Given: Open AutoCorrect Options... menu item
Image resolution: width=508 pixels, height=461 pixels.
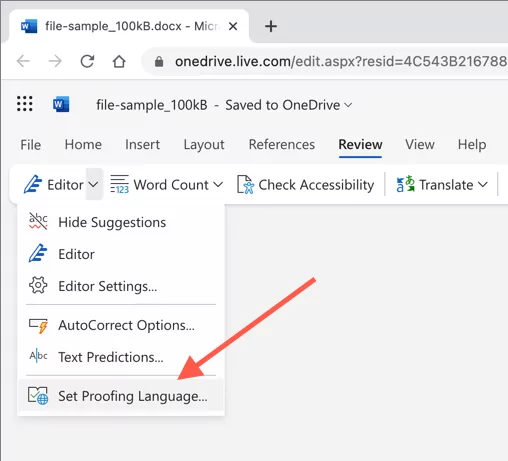Looking at the screenshot, I should click(x=121, y=325).
